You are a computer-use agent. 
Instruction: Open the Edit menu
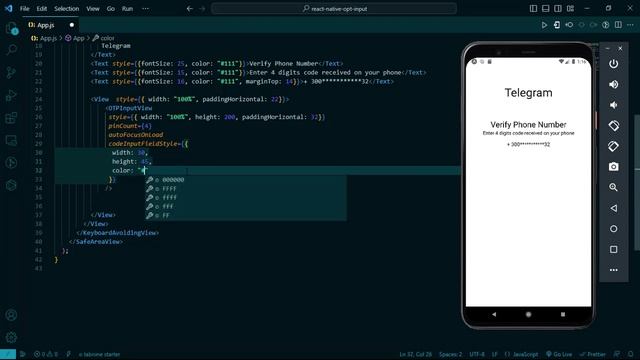(x=42, y=9)
